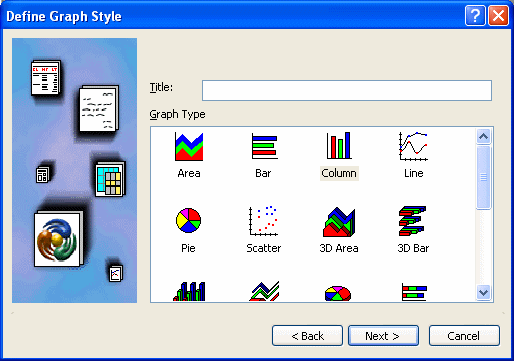Pick the 3D Area graph icon
This screenshot has height=361, width=514.
tap(339, 221)
